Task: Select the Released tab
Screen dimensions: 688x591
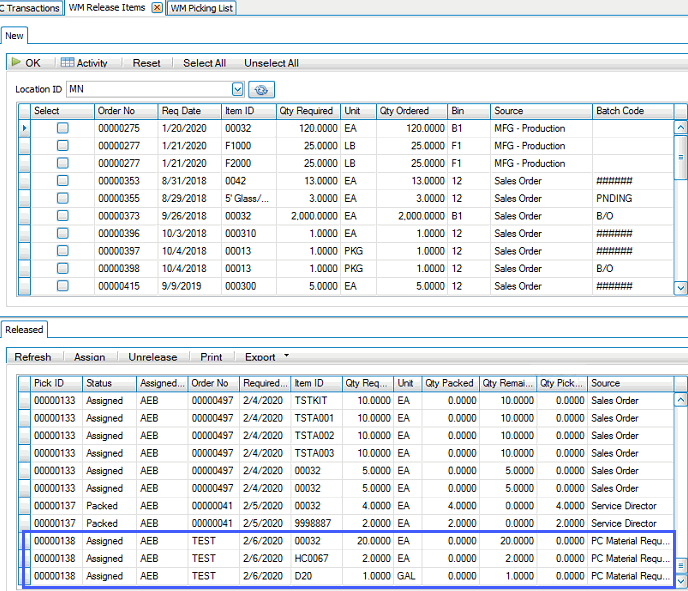Action: (24, 329)
